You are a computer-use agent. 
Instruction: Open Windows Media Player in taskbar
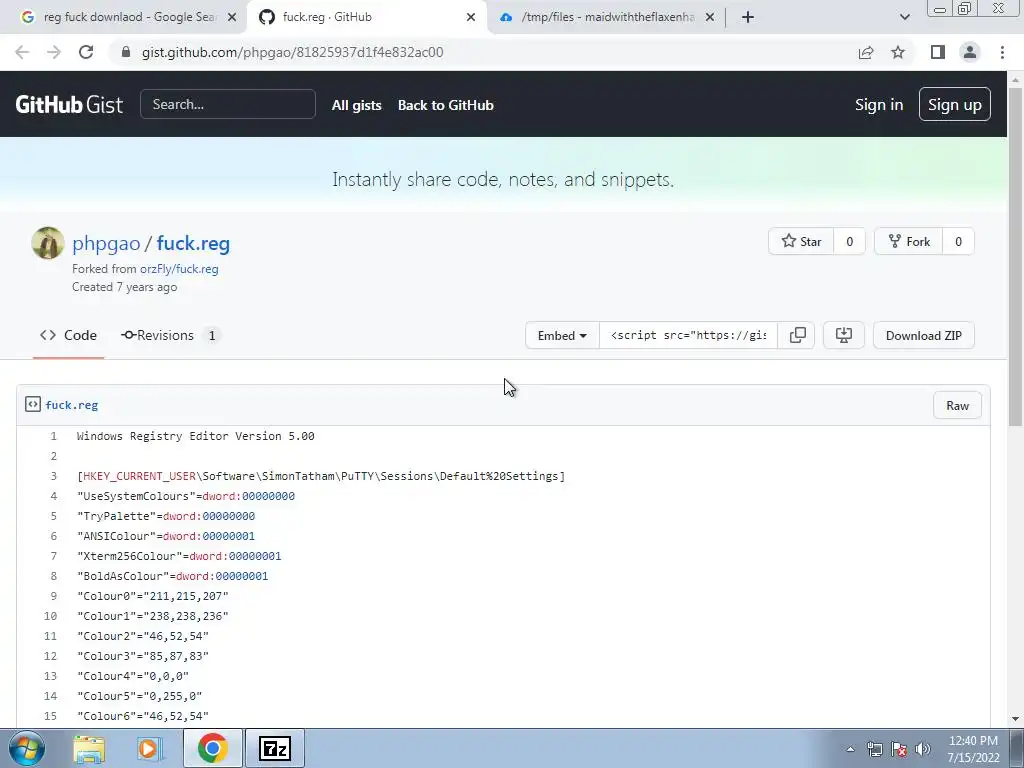(148, 748)
